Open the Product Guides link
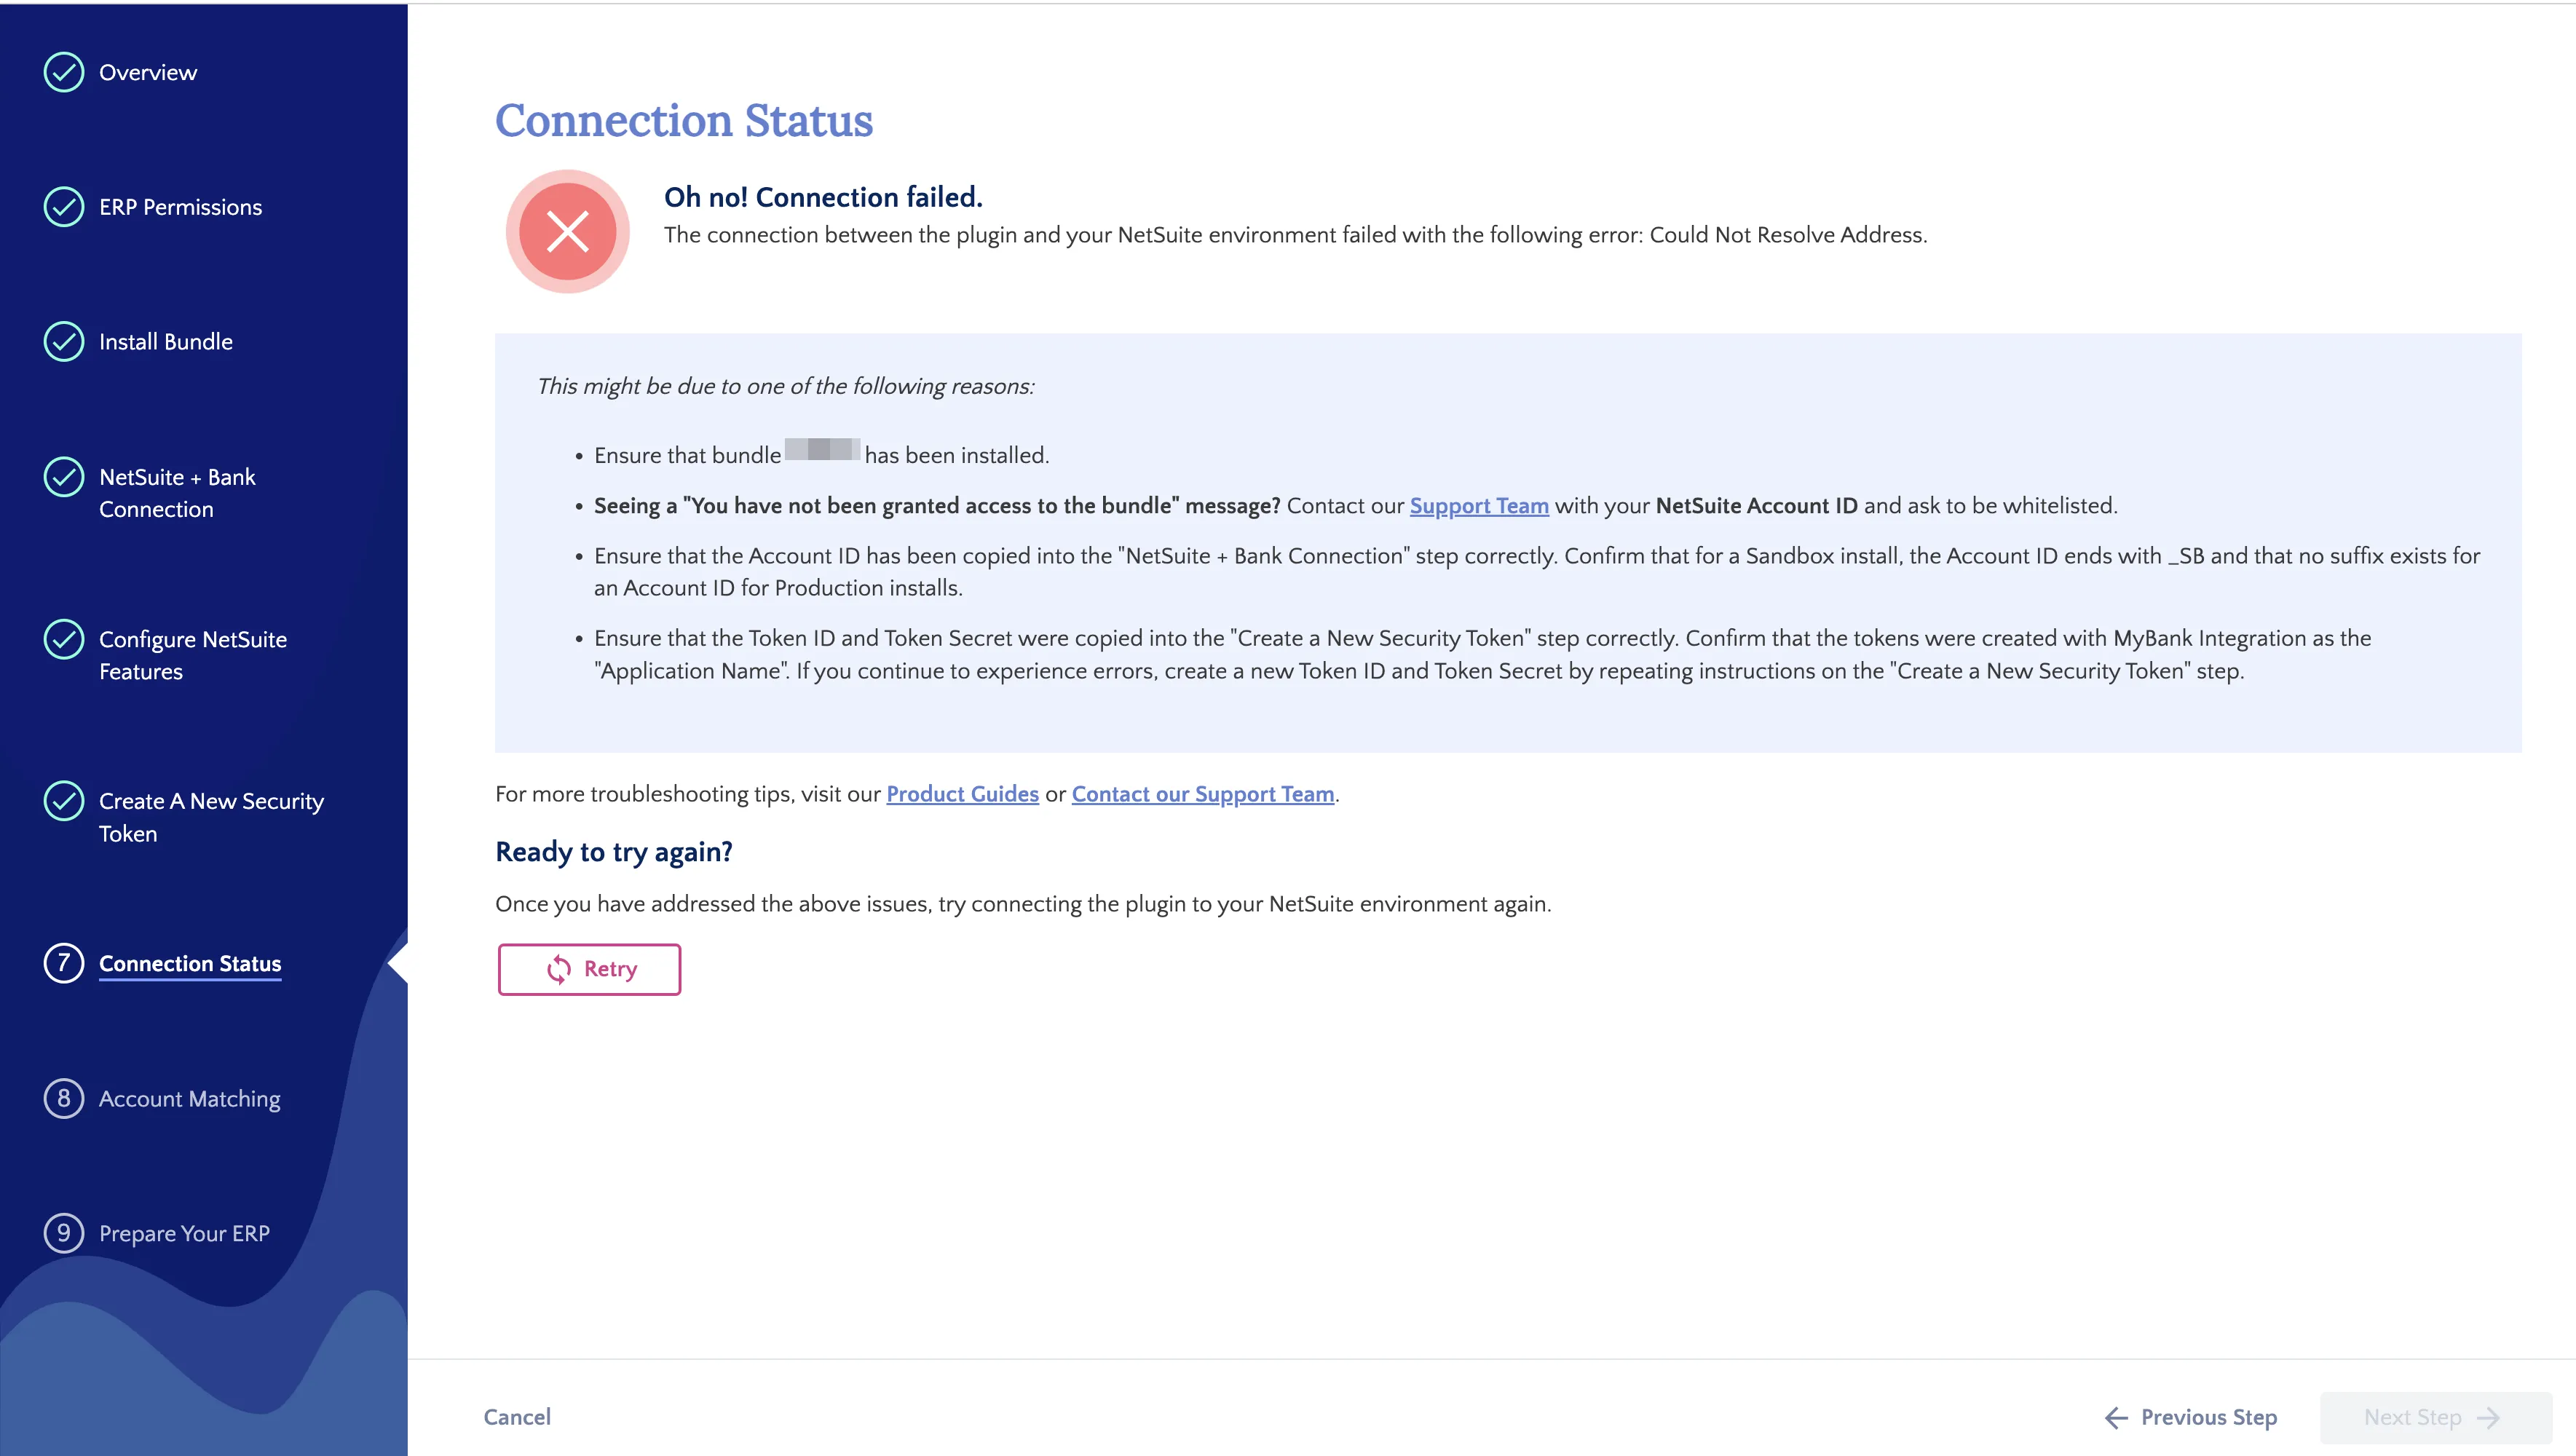The image size is (2576, 1456). (x=963, y=794)
